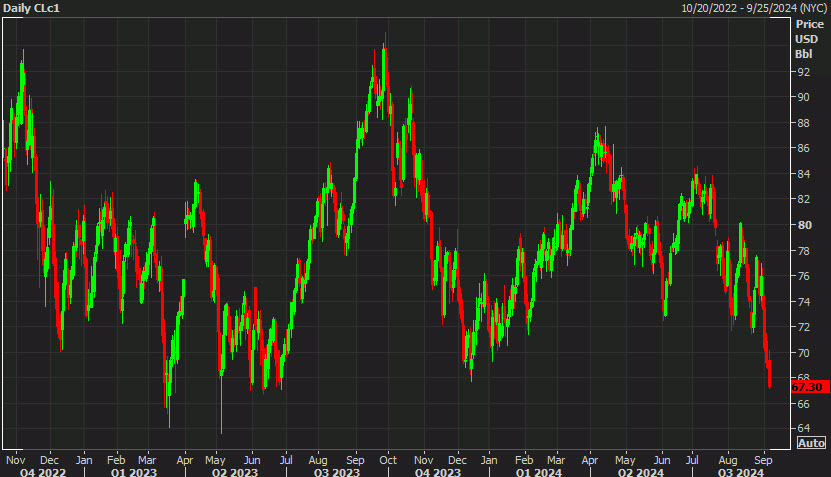Select the 90 price axis label
The image size is (831, 477).
click(x=804, y=98)
